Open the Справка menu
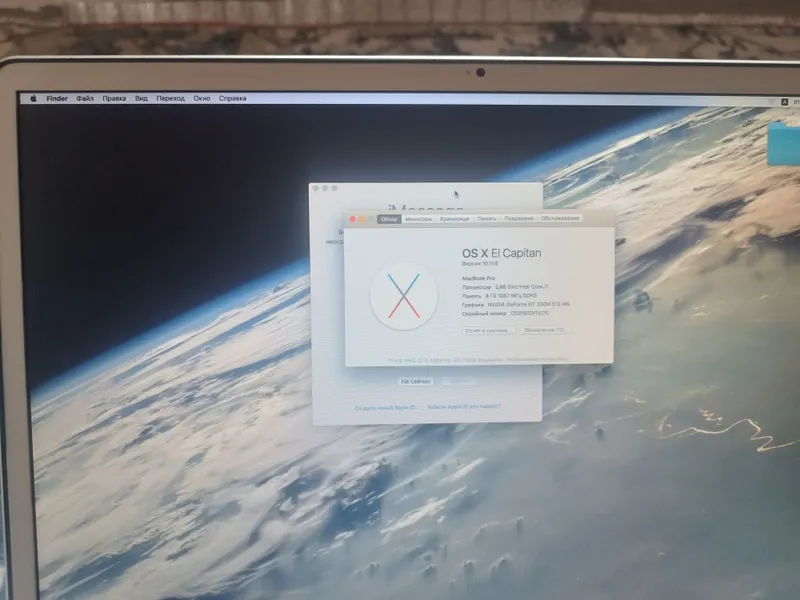800x600 pixels. pyautogui.click(x=233, y=98)
